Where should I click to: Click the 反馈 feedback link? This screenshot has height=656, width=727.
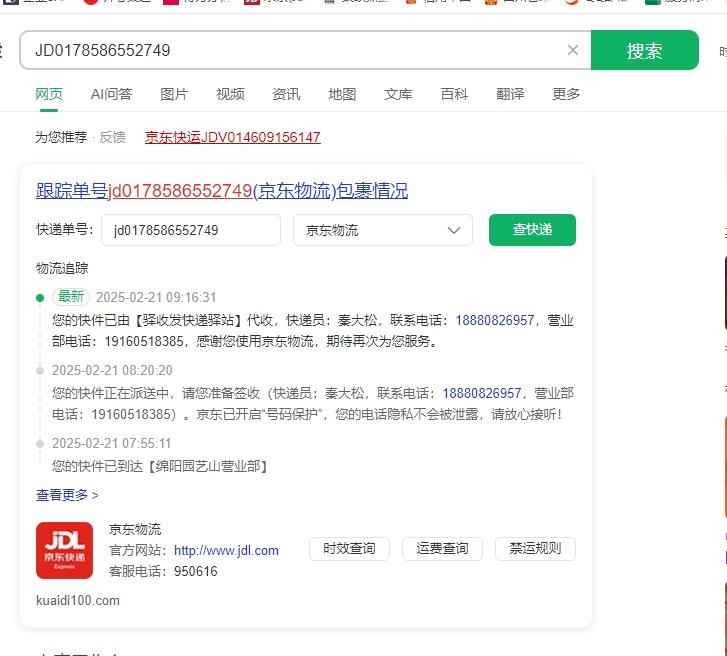click(x=112, y=137)
